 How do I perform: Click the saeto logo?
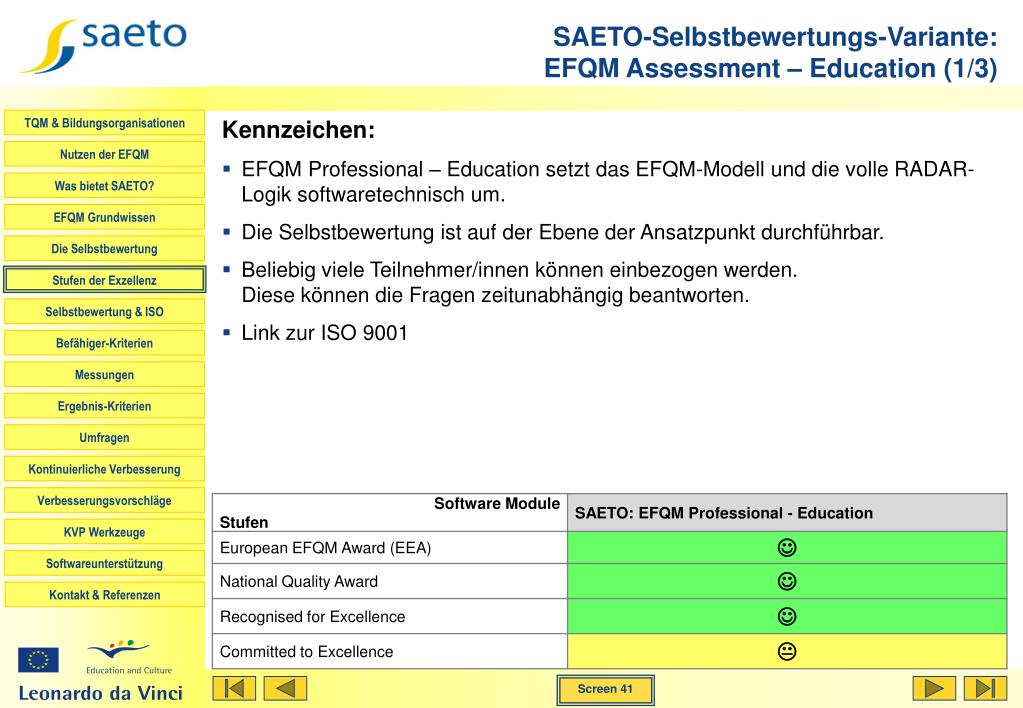pyautogui.click(x=104, y=44)
